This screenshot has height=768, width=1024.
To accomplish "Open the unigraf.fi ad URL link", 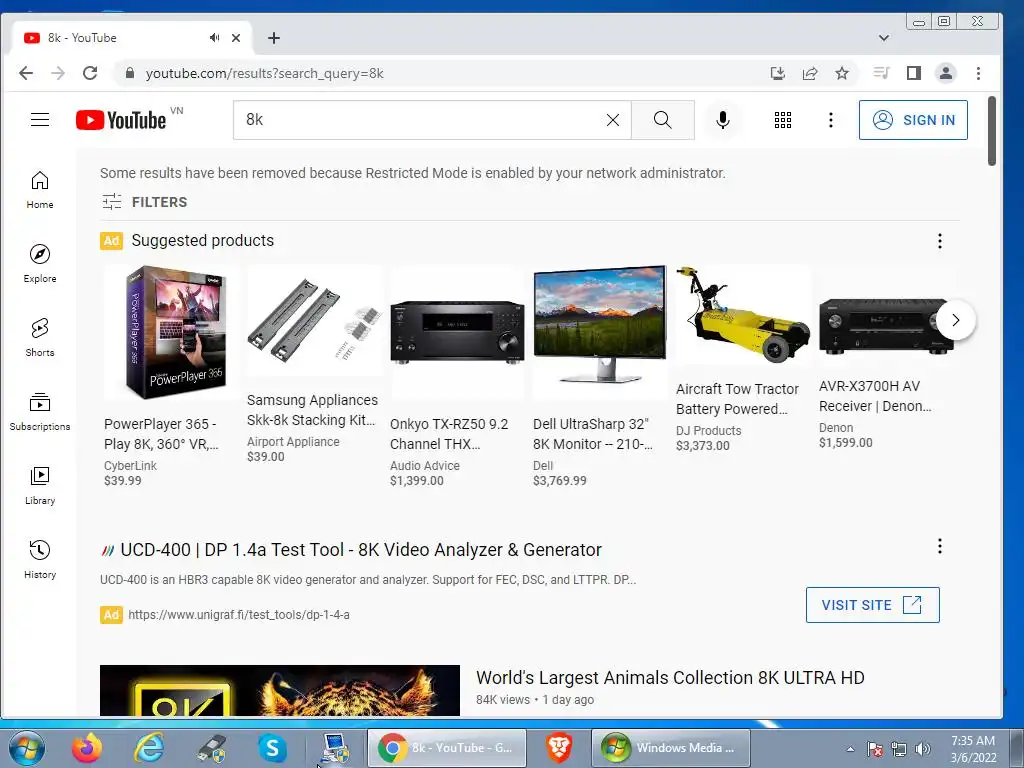I will coord(239,615).
